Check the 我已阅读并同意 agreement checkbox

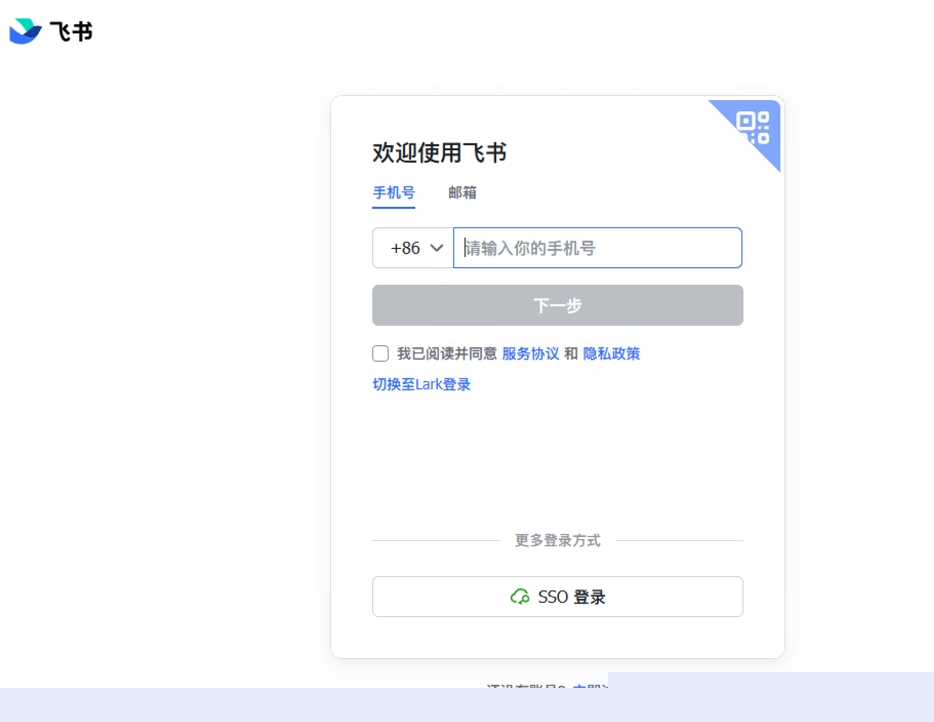[x=380, y=353]
